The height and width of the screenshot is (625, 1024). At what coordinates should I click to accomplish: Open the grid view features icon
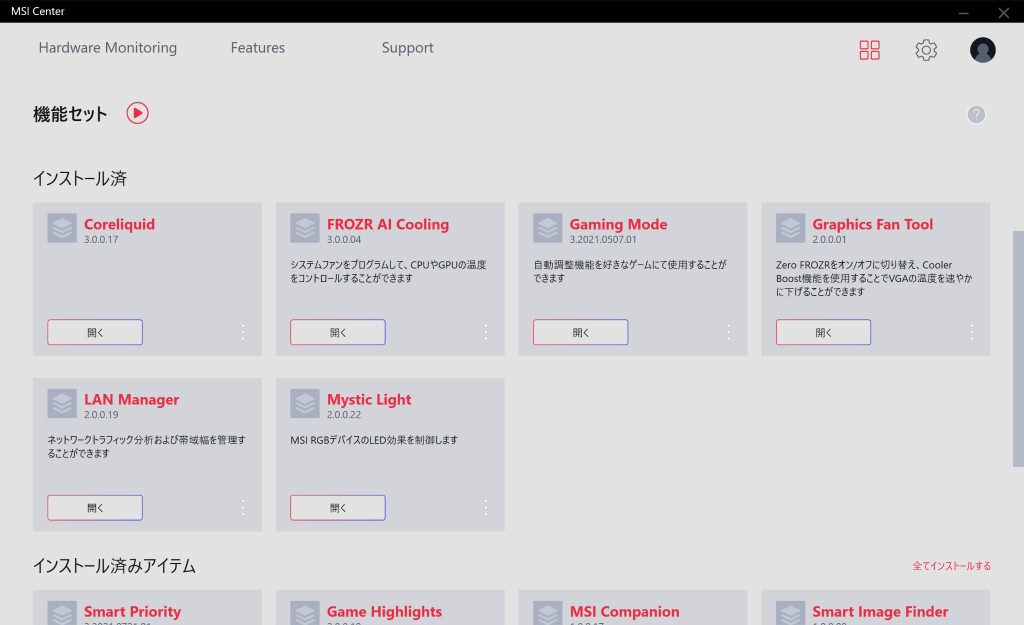tap(869, 50)
